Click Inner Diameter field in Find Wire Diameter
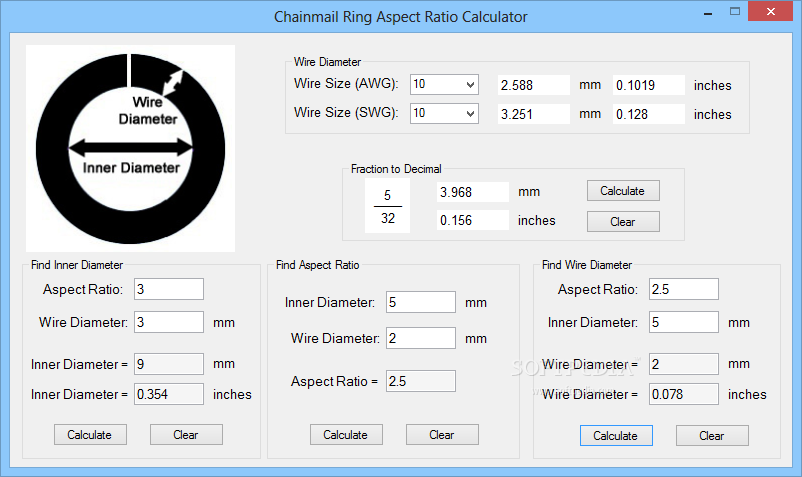This screenshot has height=477, width=802. (683, 322)
